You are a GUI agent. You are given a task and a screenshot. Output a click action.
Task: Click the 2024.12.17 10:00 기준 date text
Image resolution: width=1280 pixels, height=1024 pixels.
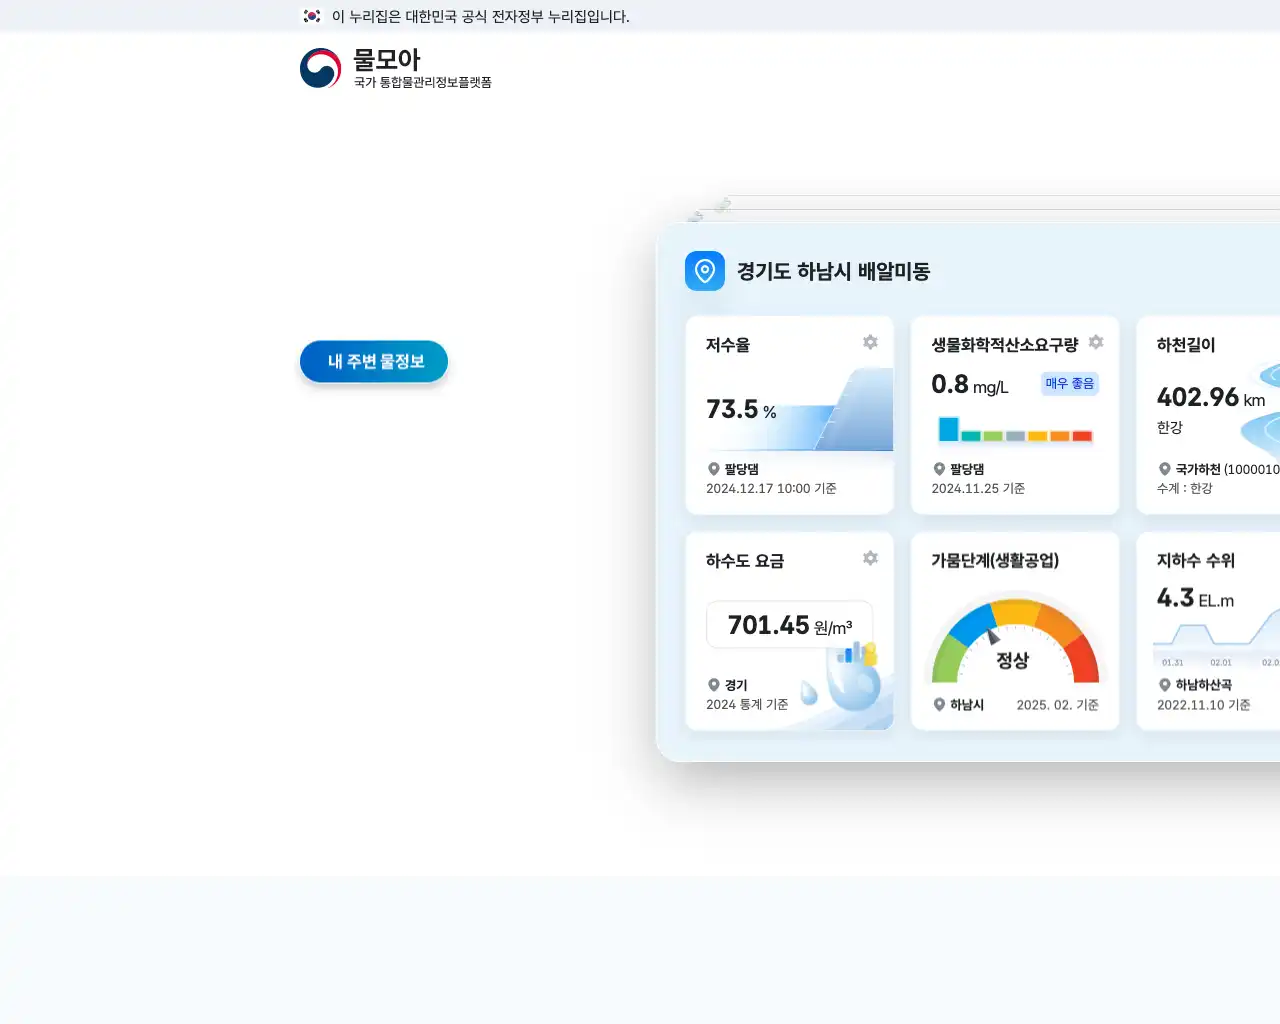click(x=771, y=489)
